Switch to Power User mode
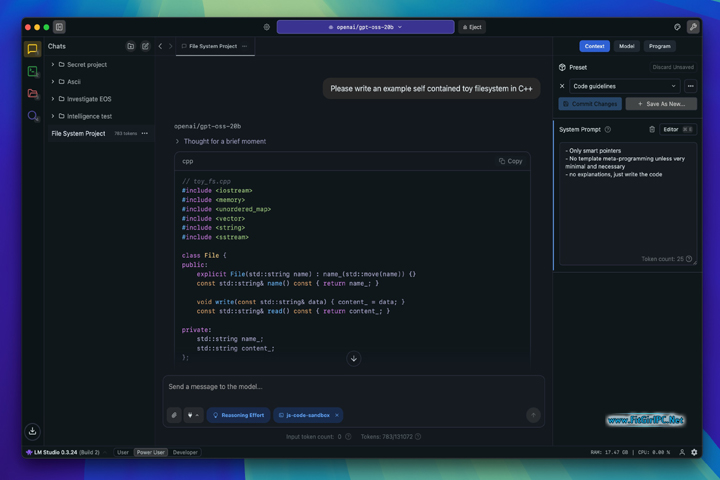The height and width of the screenshot is (480, 720). coord(151,452)
